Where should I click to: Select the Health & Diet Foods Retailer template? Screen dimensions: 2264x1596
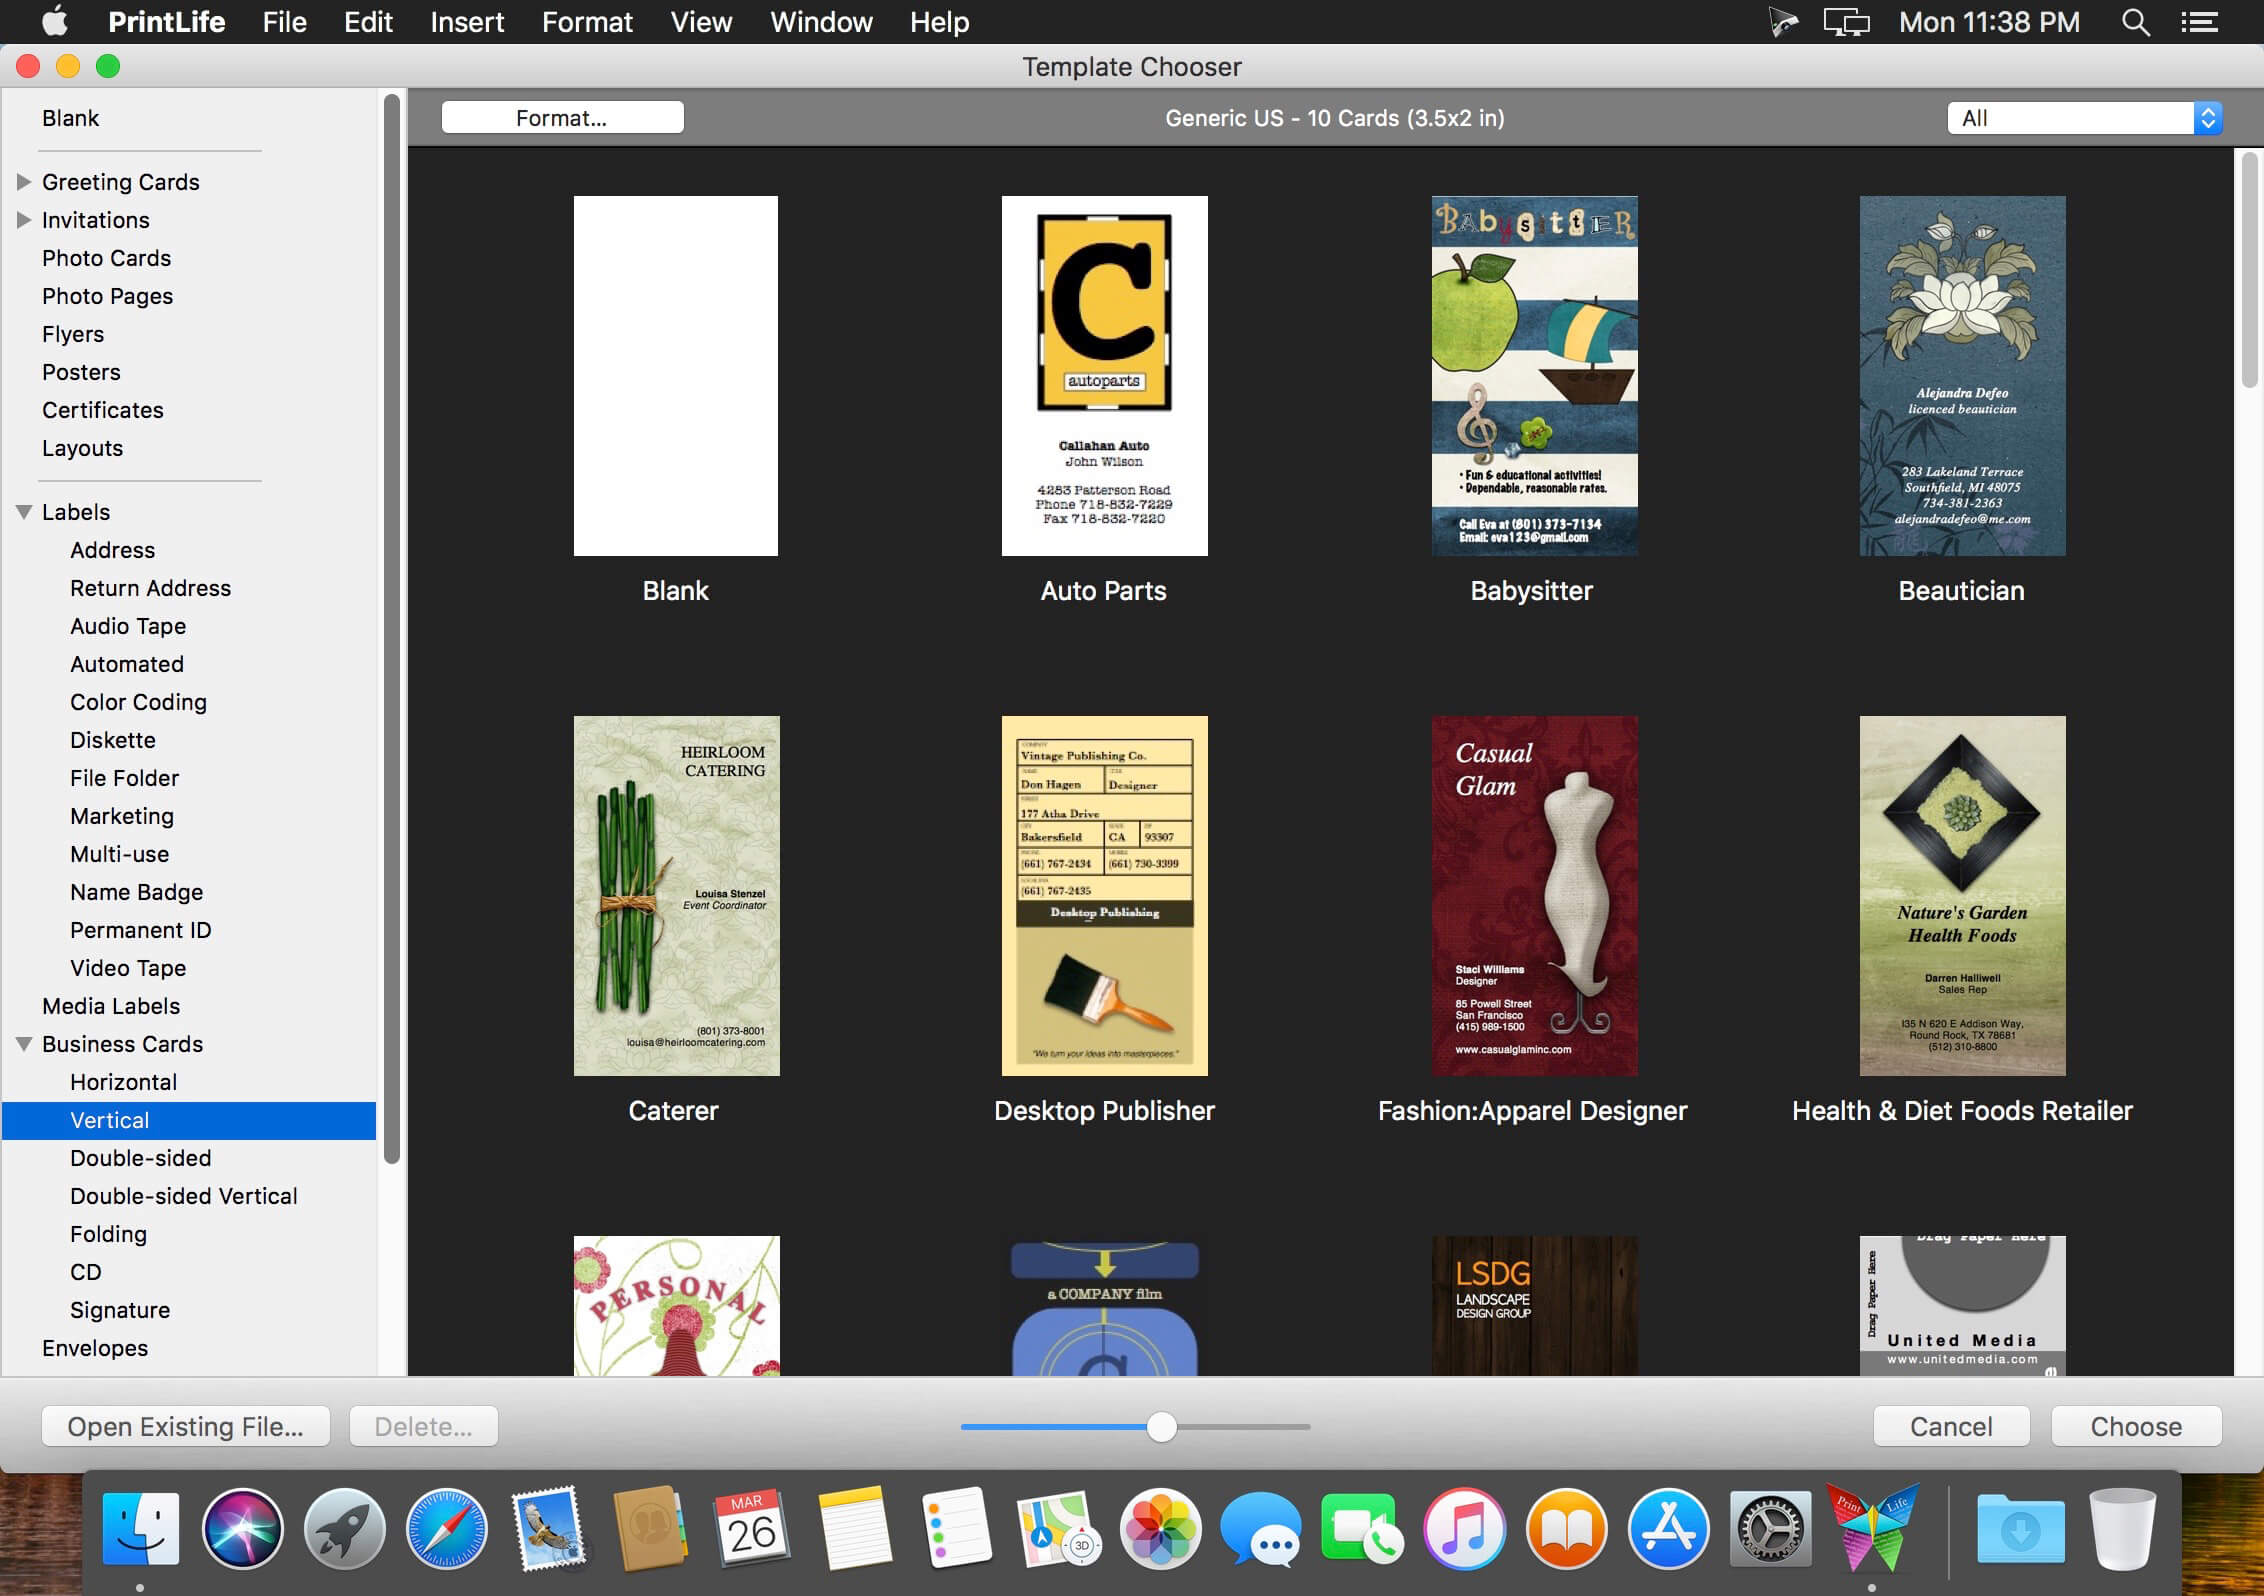coord(1962,896)
